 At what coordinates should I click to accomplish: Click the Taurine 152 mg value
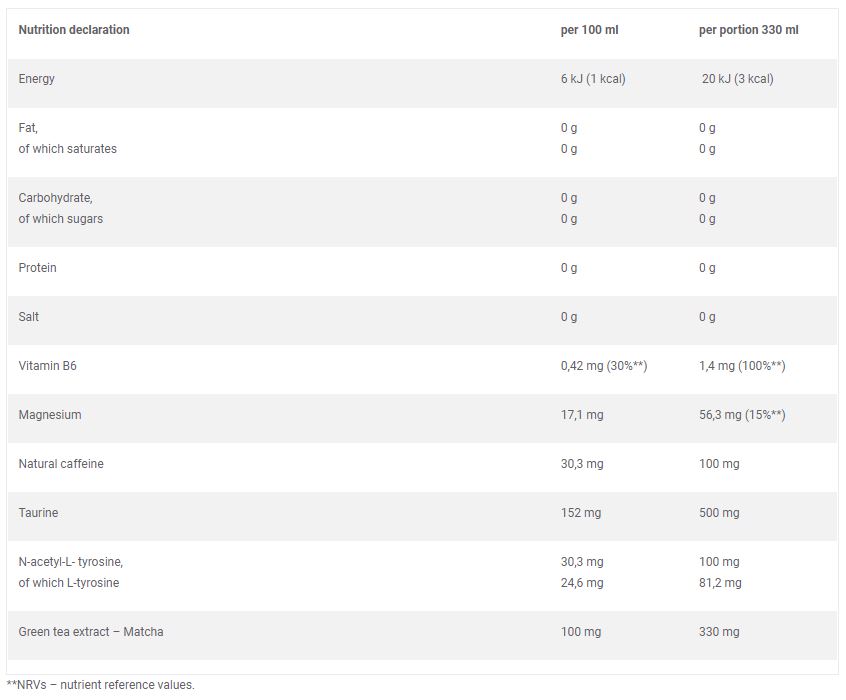click(582, 513)
